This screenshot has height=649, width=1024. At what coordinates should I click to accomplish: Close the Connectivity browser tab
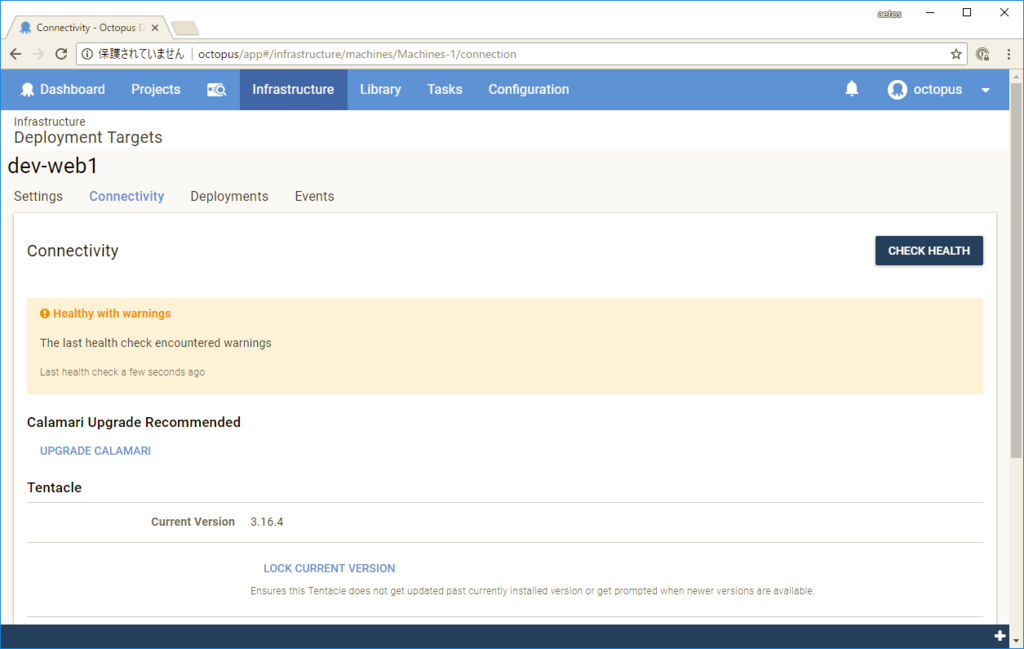[155, 27]
